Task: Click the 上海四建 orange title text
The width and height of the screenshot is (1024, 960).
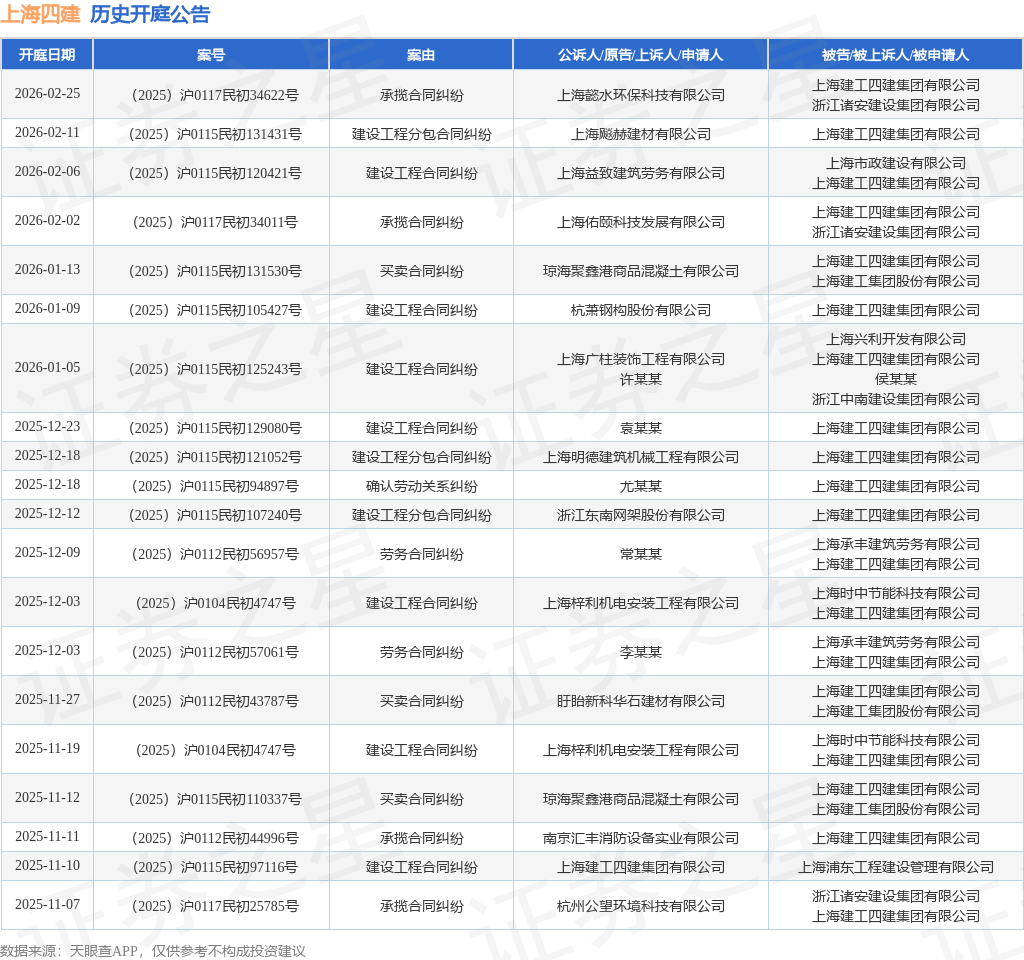Action: click(40, 14)
